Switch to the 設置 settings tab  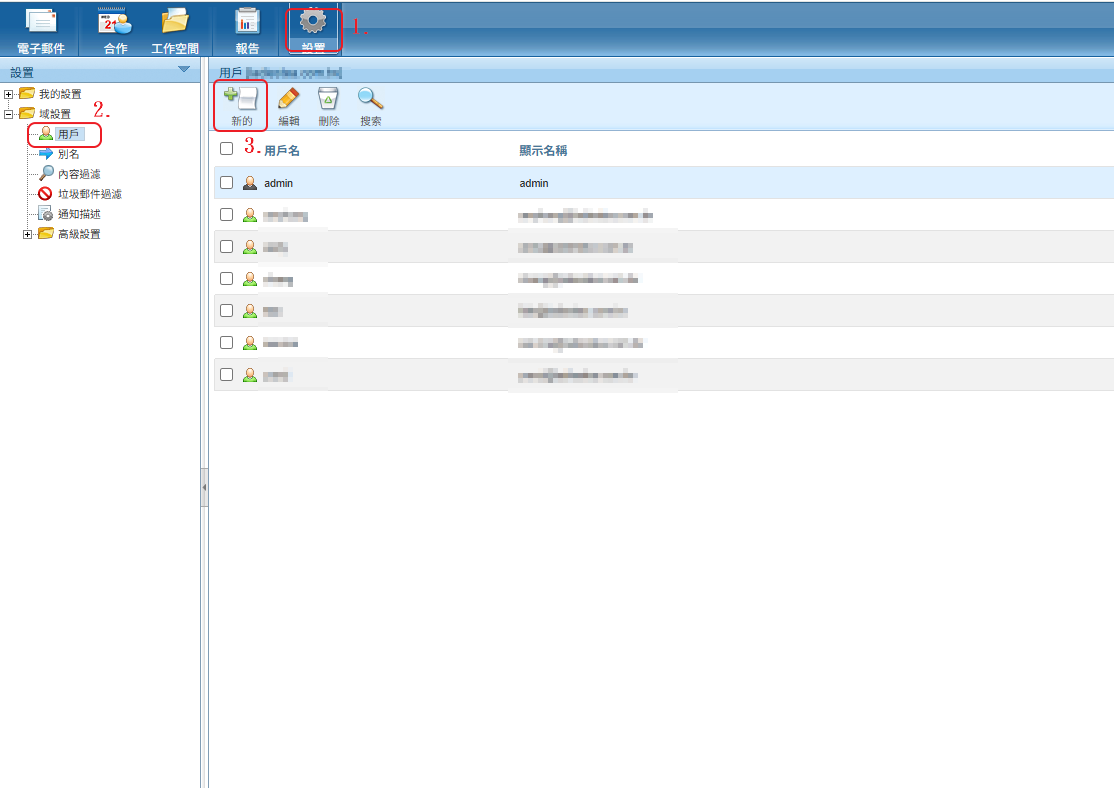[x=313, y=28]
